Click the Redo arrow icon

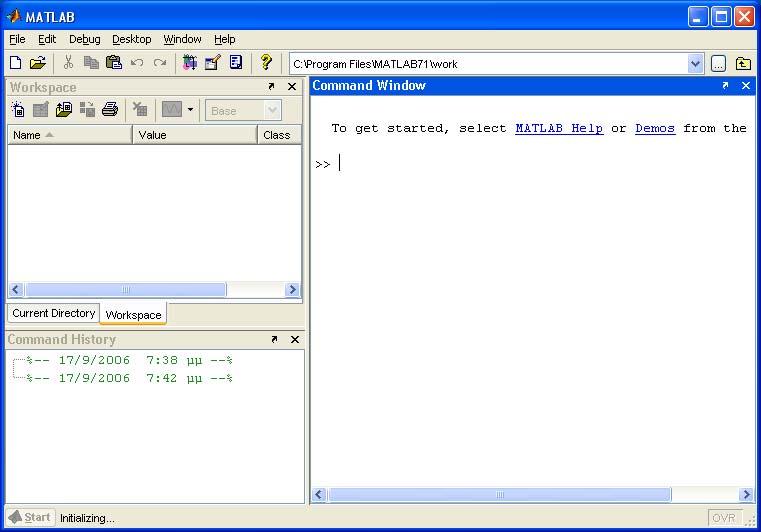pyautogui.click(x=160, y=63)
